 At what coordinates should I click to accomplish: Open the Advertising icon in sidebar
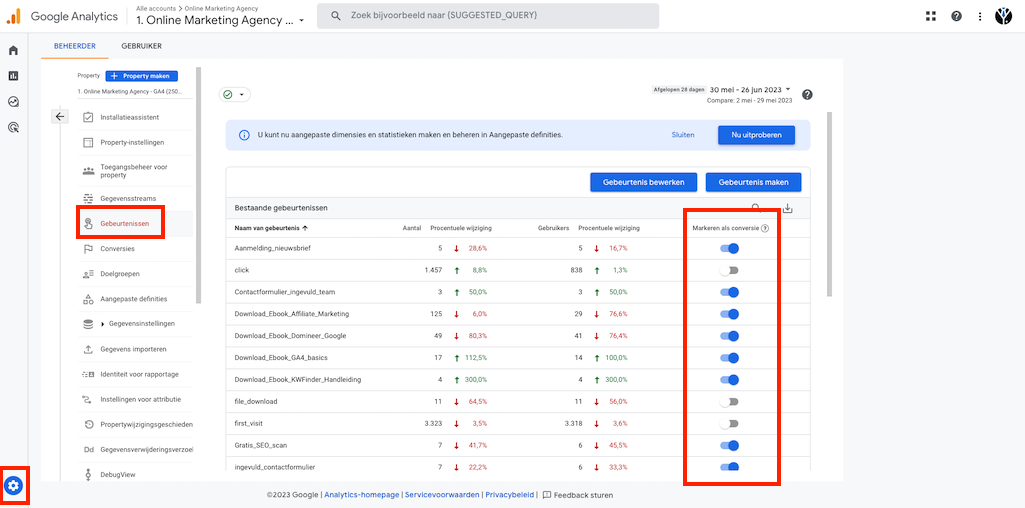pos(13,127)
